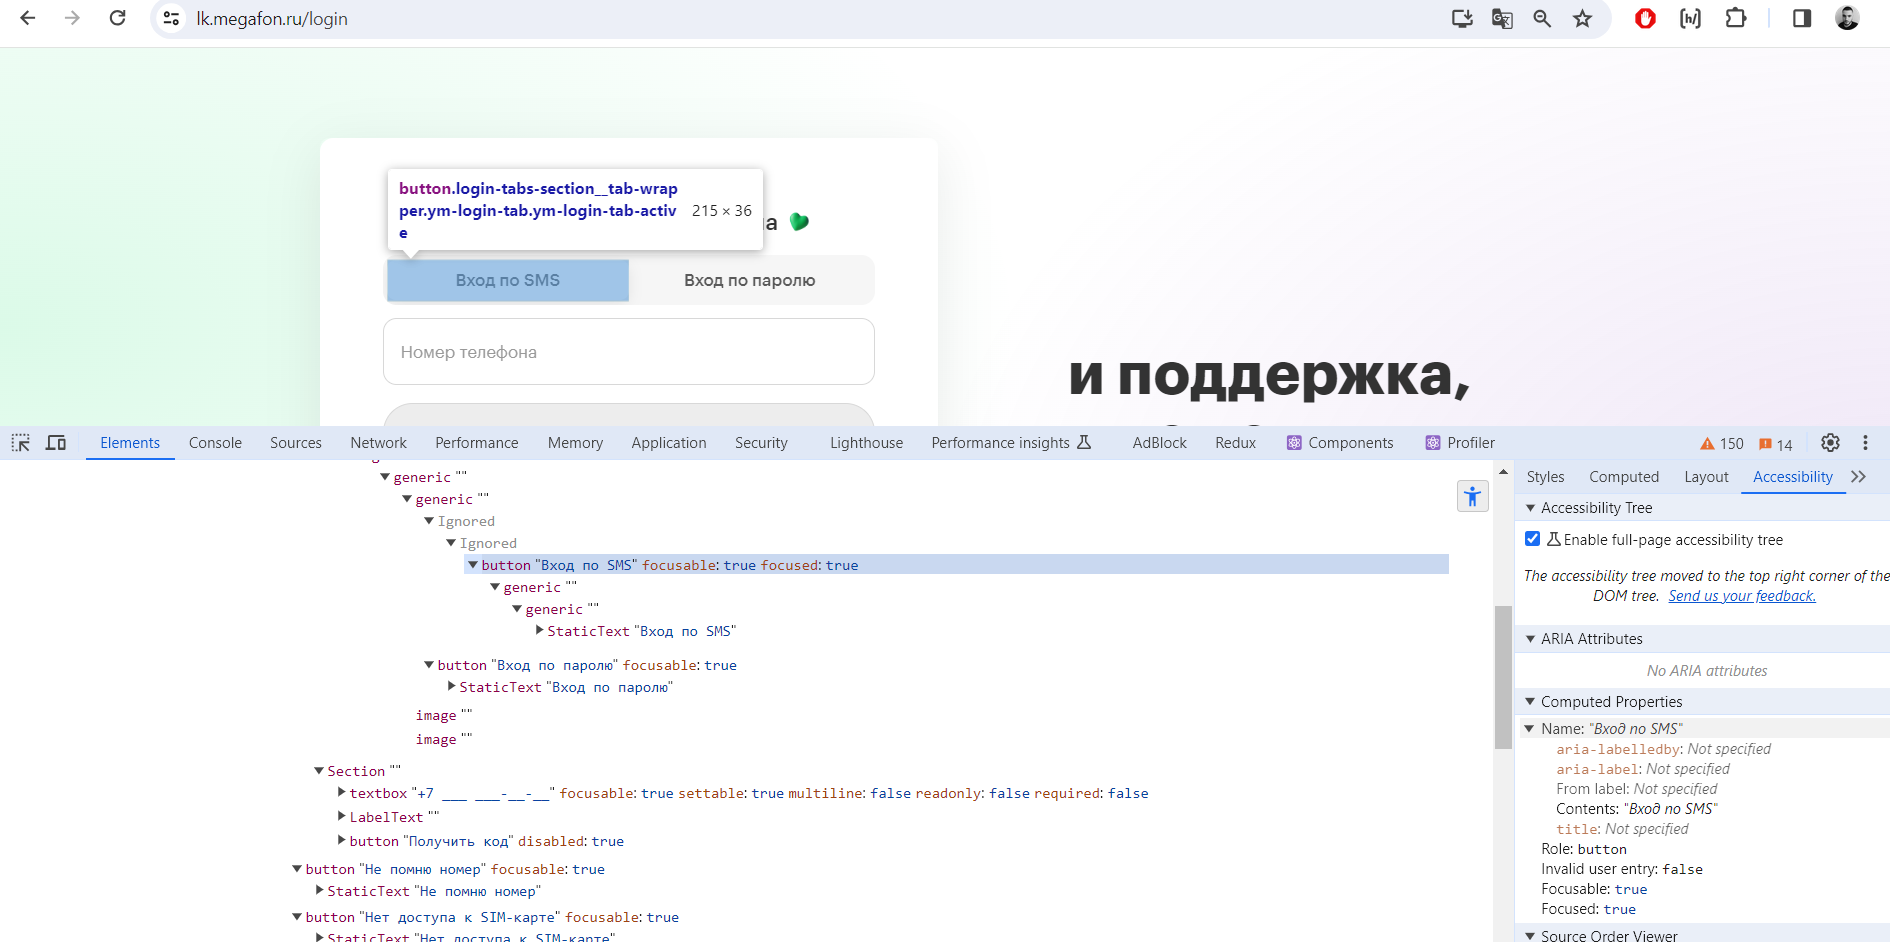Open the Opera red extension icon
The width and height of the screenshot is (1890, 942).
tap(1645, 18)
